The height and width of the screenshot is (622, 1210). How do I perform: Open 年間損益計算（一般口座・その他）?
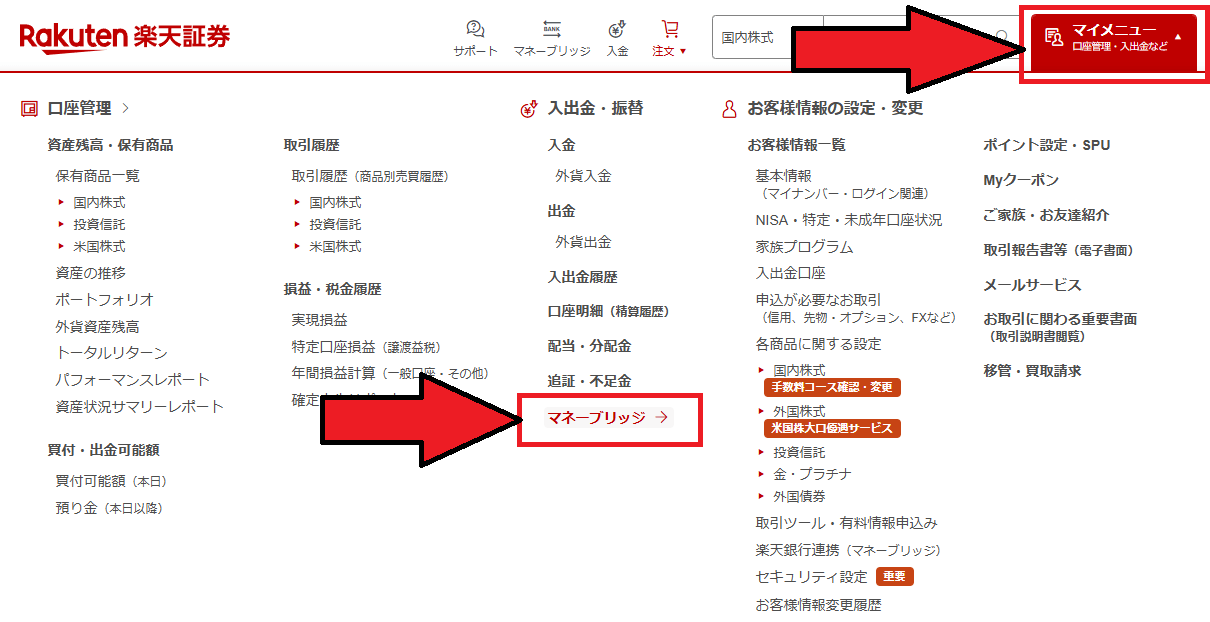pos(390,373)
